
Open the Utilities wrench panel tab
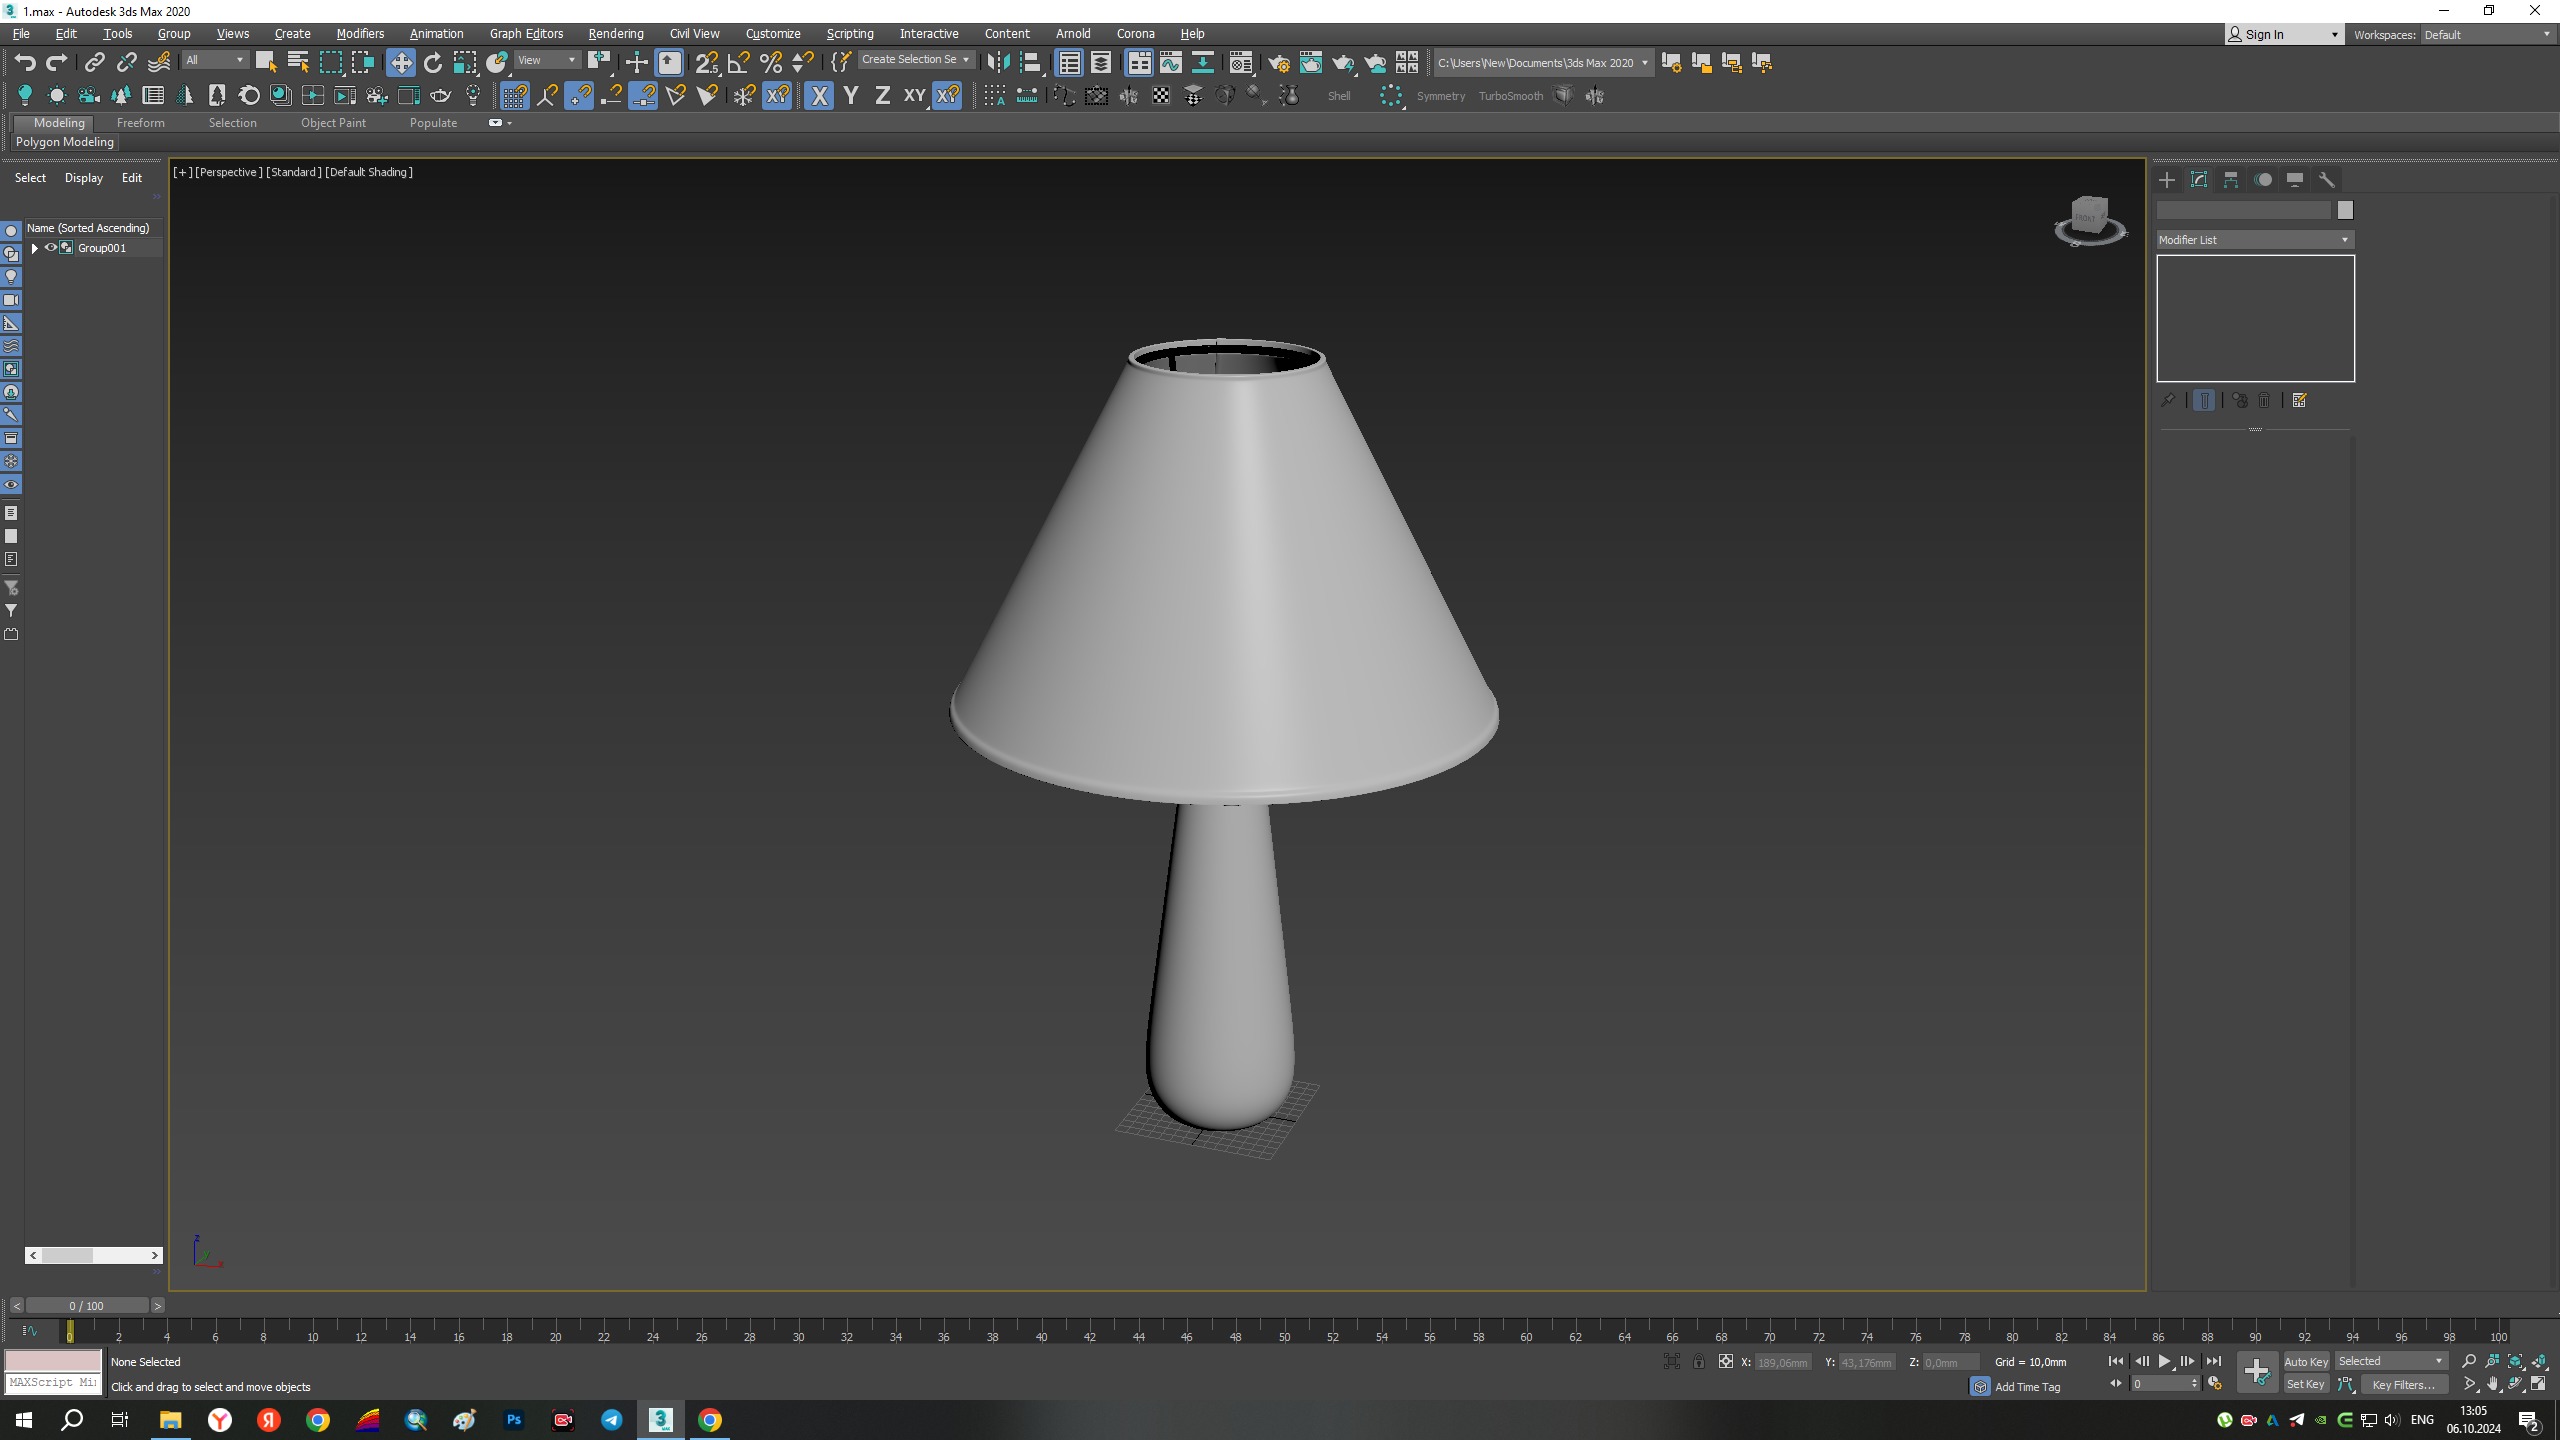point(2327,180)
